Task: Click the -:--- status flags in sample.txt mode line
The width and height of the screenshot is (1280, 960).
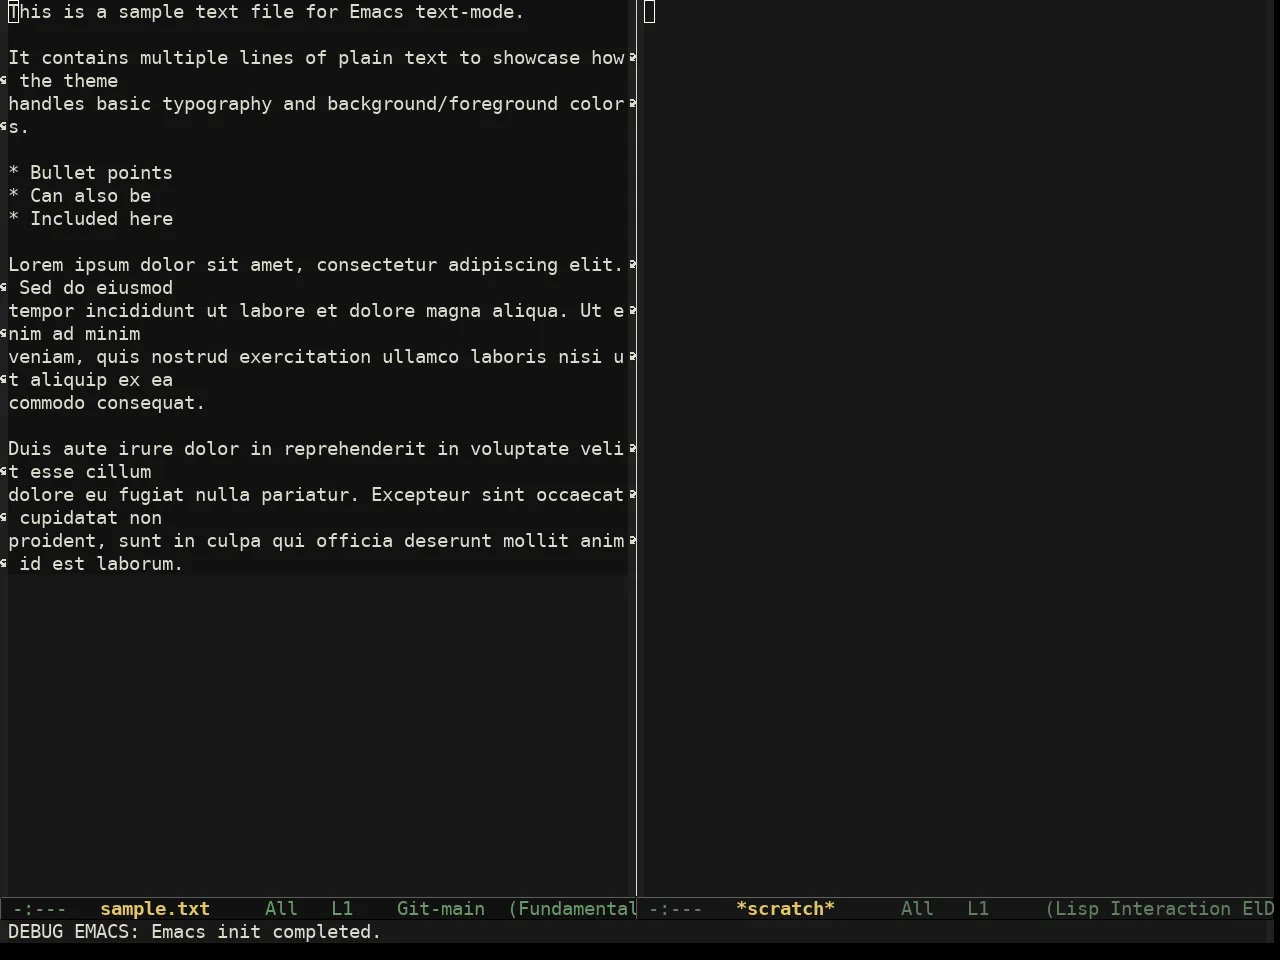Action: point(39,909)
